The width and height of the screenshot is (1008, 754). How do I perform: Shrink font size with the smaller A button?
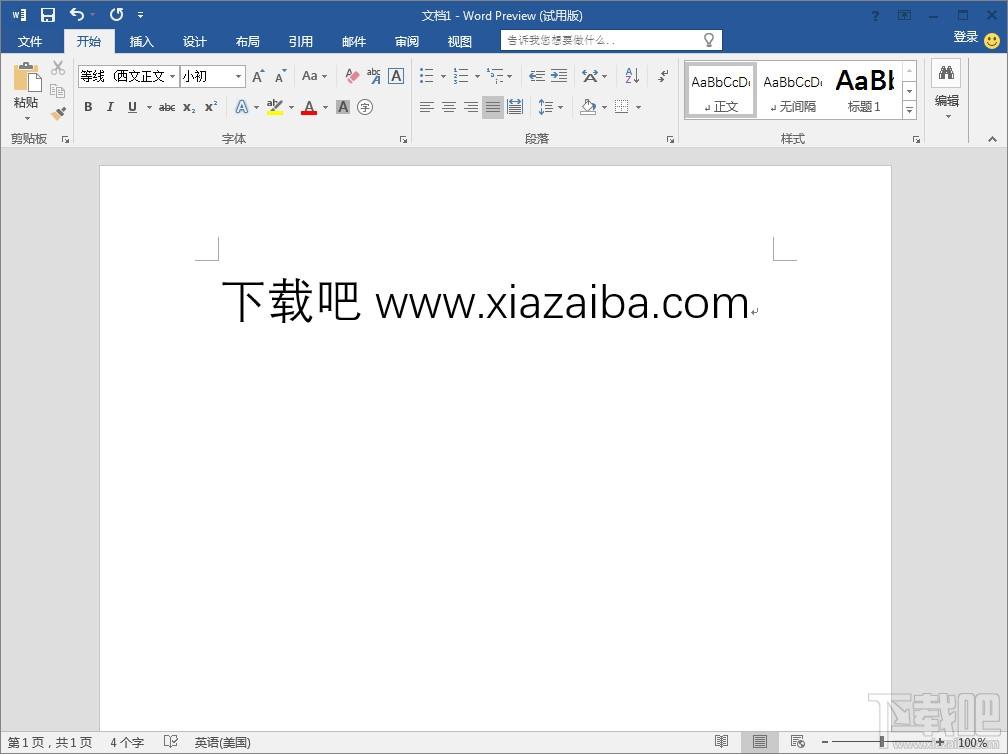coord(280,76)
